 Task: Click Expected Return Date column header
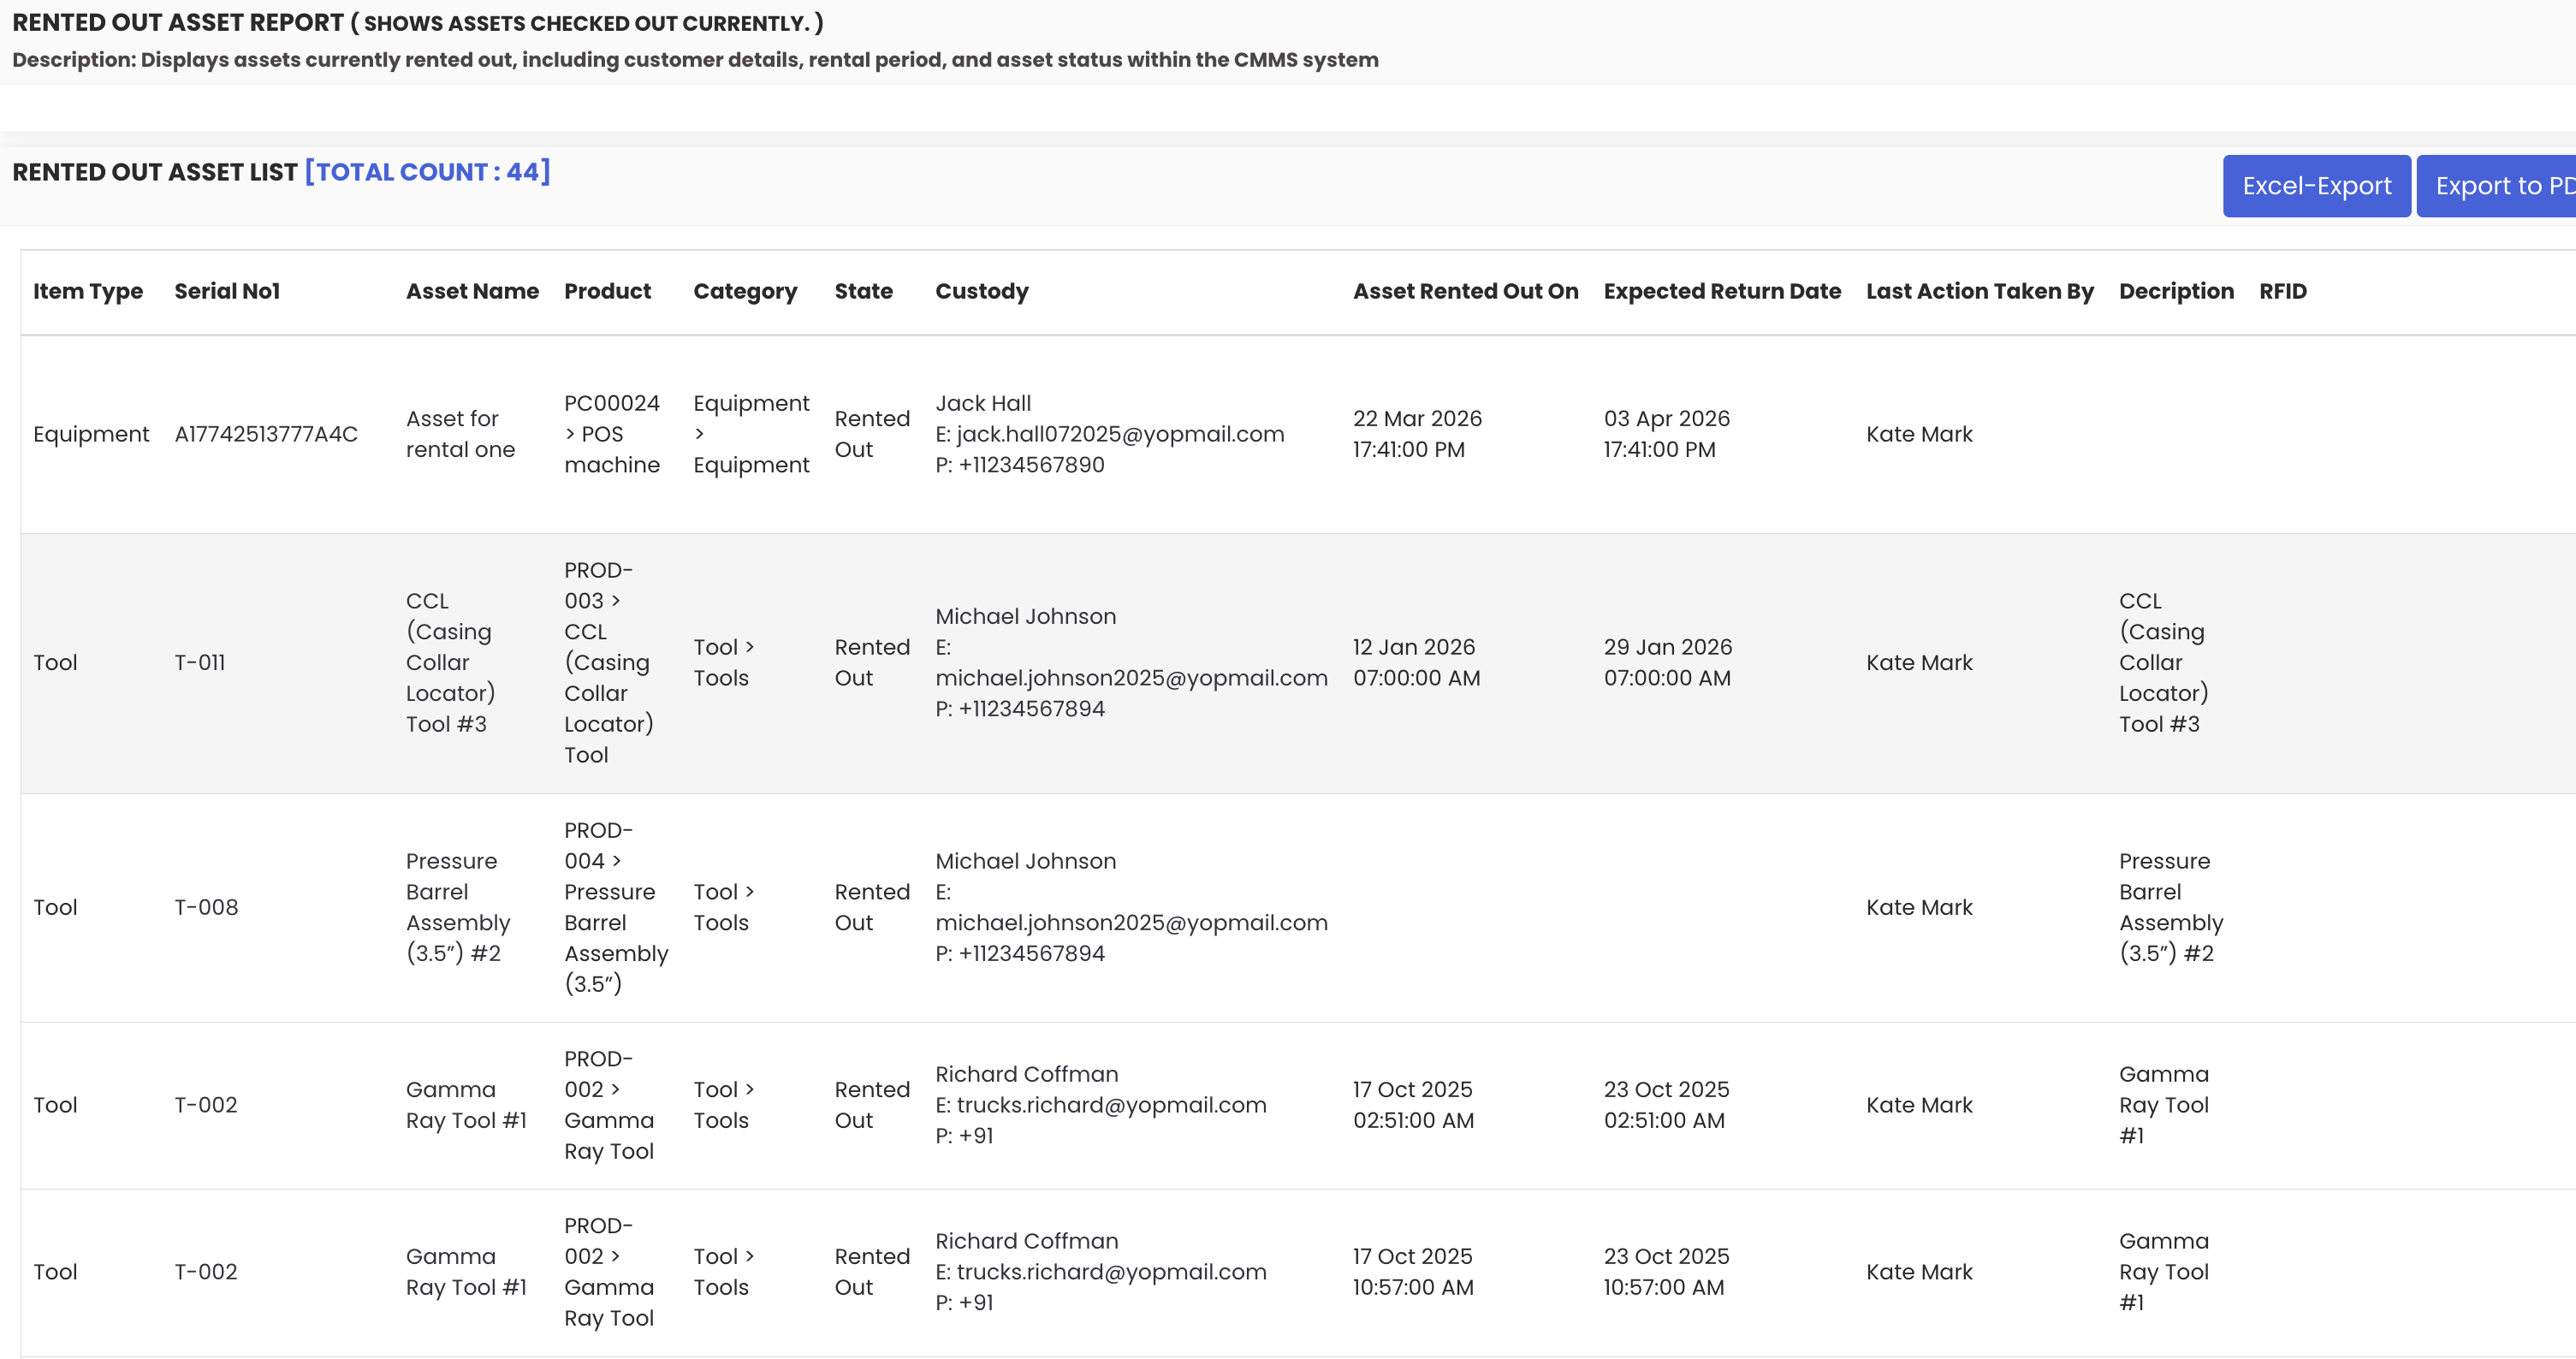(1721, 291)
